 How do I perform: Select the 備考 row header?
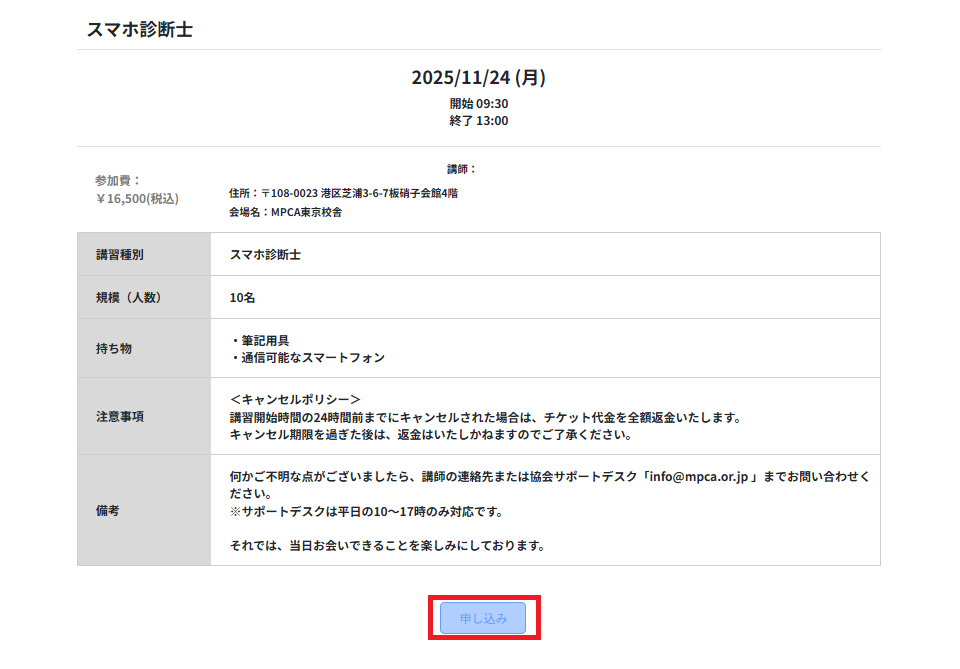108,510
